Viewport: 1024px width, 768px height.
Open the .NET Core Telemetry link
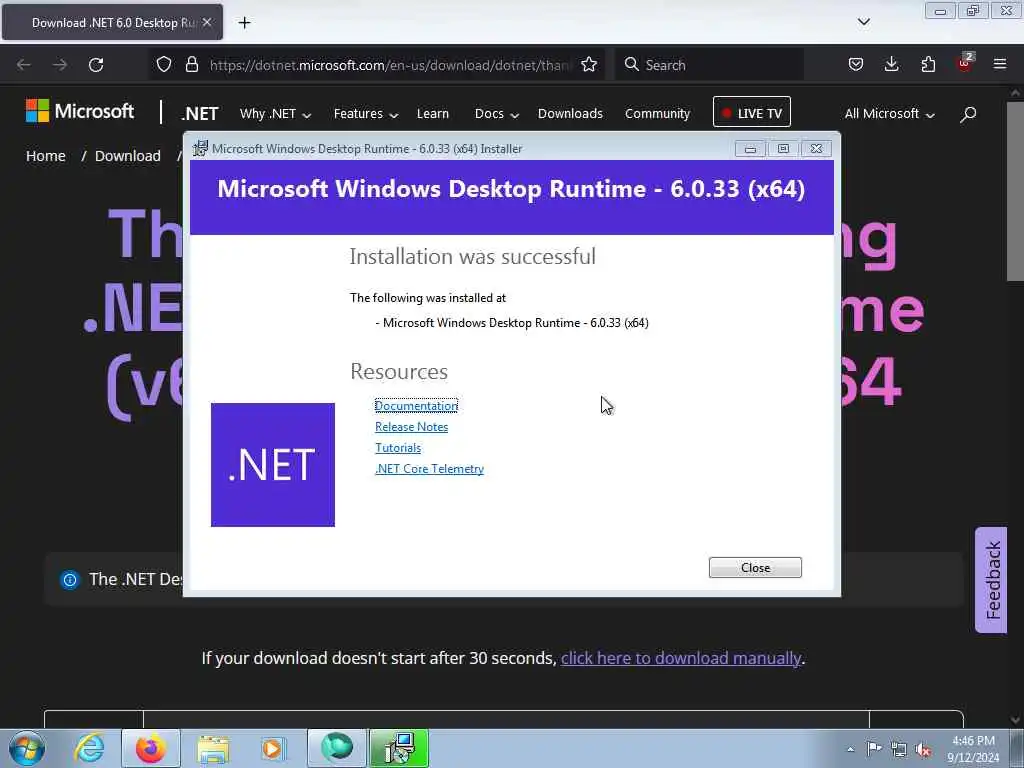point(429,468)
